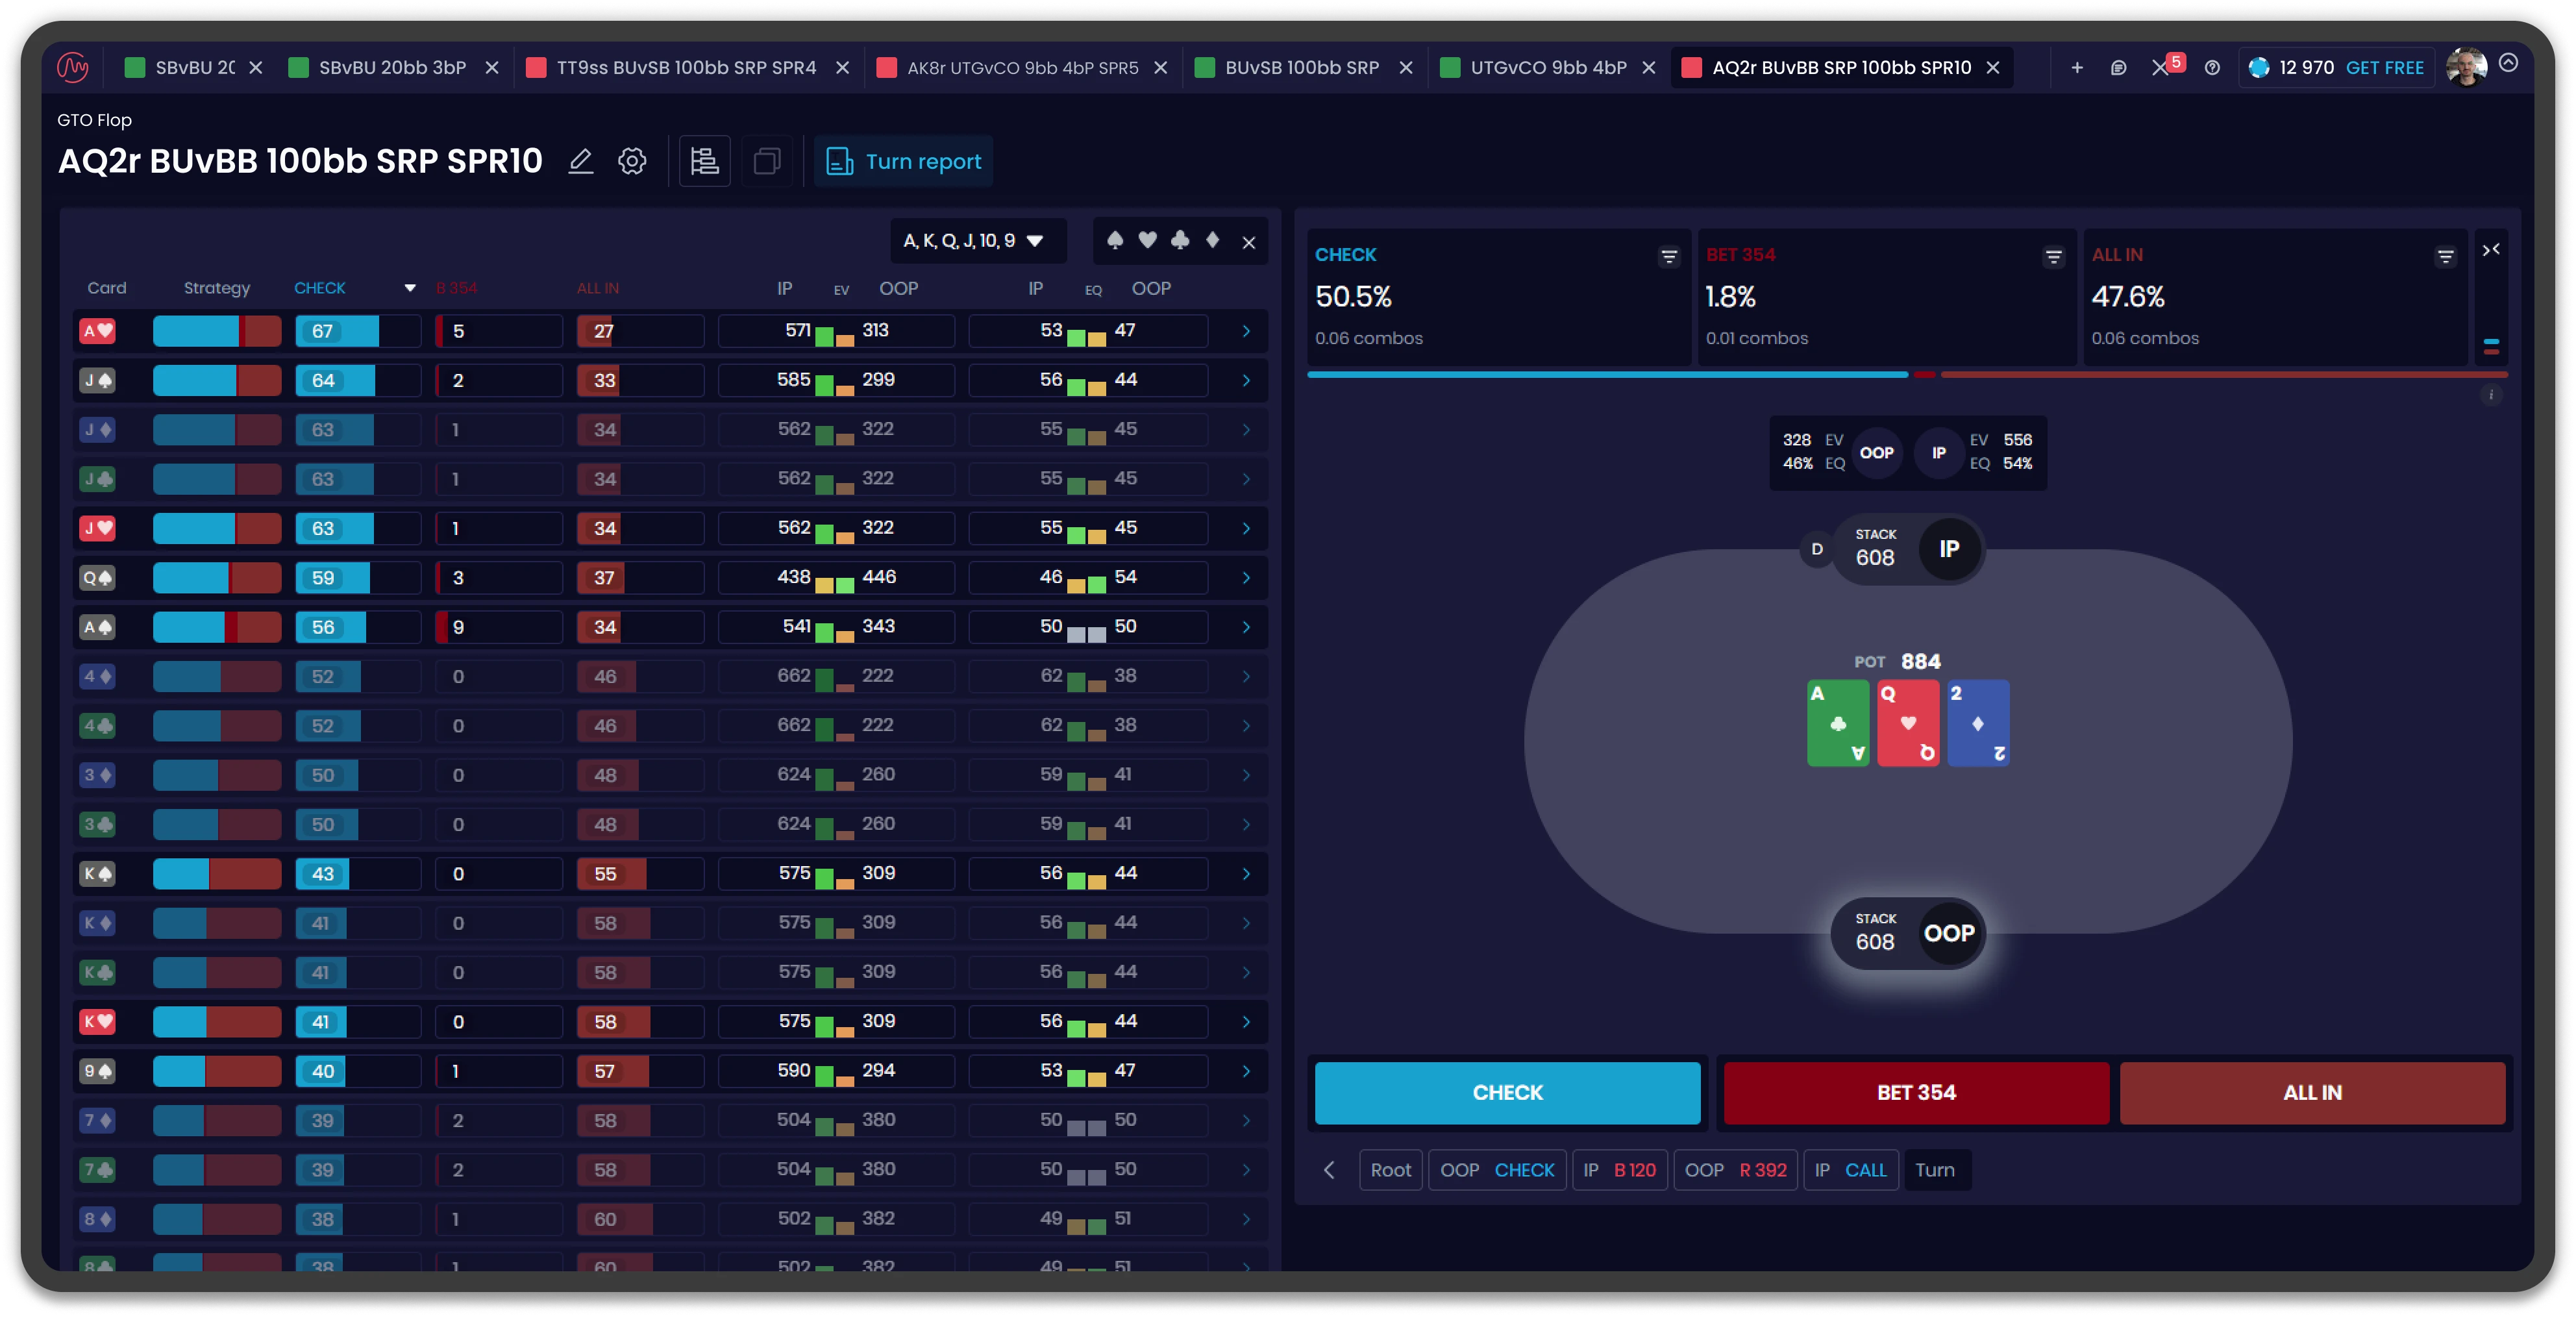Image resolution: width=2576 pixels, height=1318 pixels.
Task: Click the GET FREE link
Action: click(x=2385, y=67)
